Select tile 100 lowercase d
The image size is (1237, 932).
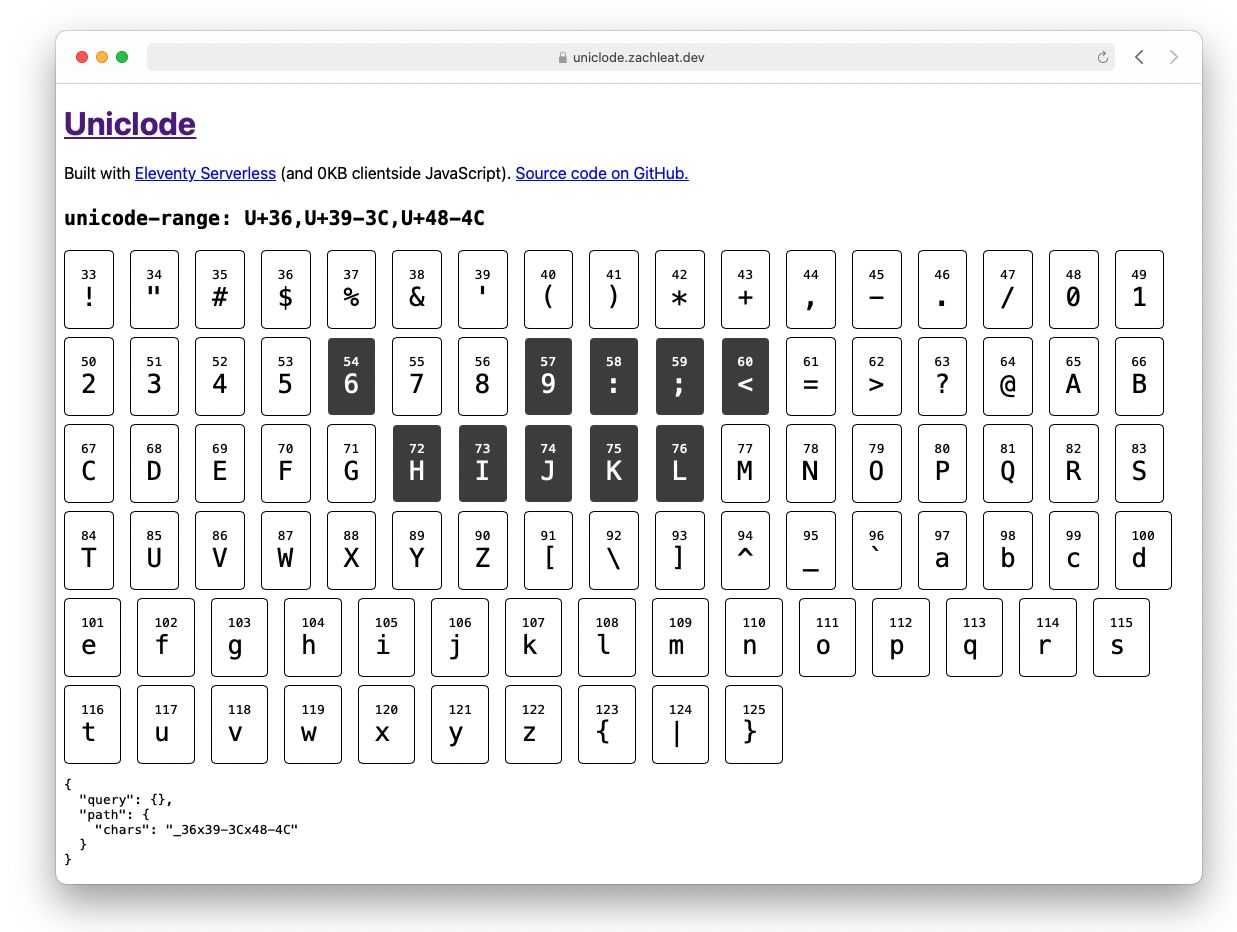tap(1143, 550)
